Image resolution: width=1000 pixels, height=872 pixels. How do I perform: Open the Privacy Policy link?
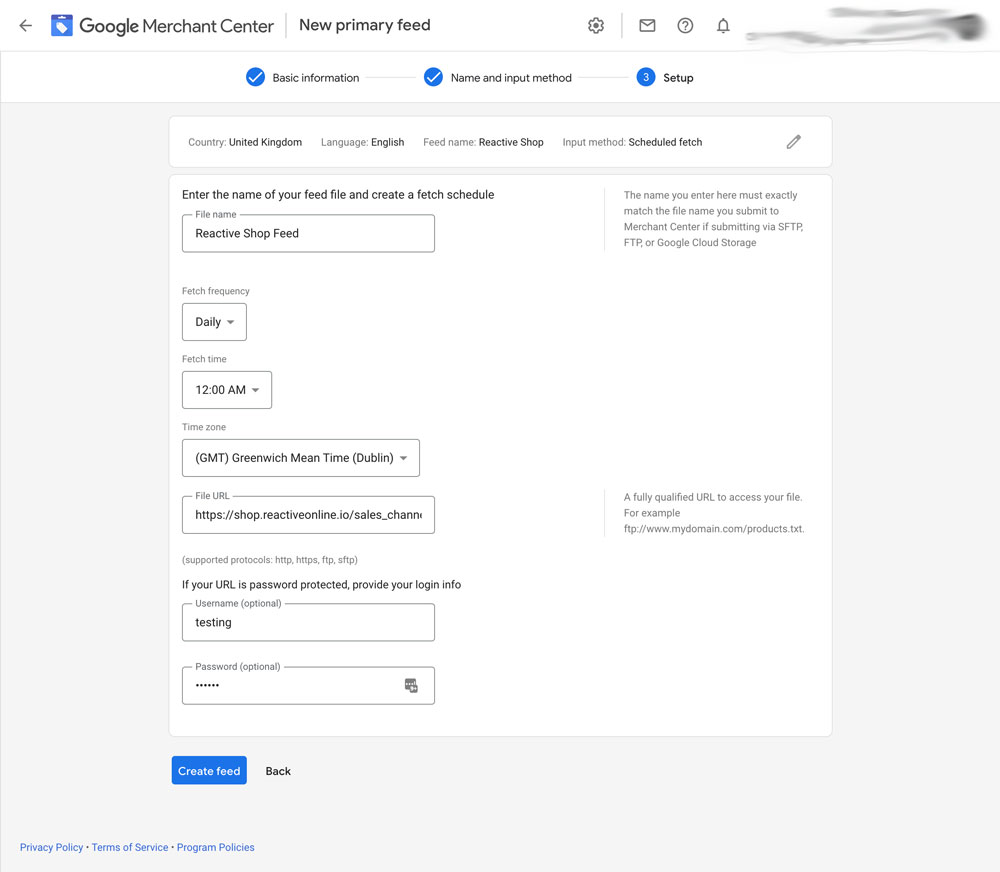[x=51, y=847]
